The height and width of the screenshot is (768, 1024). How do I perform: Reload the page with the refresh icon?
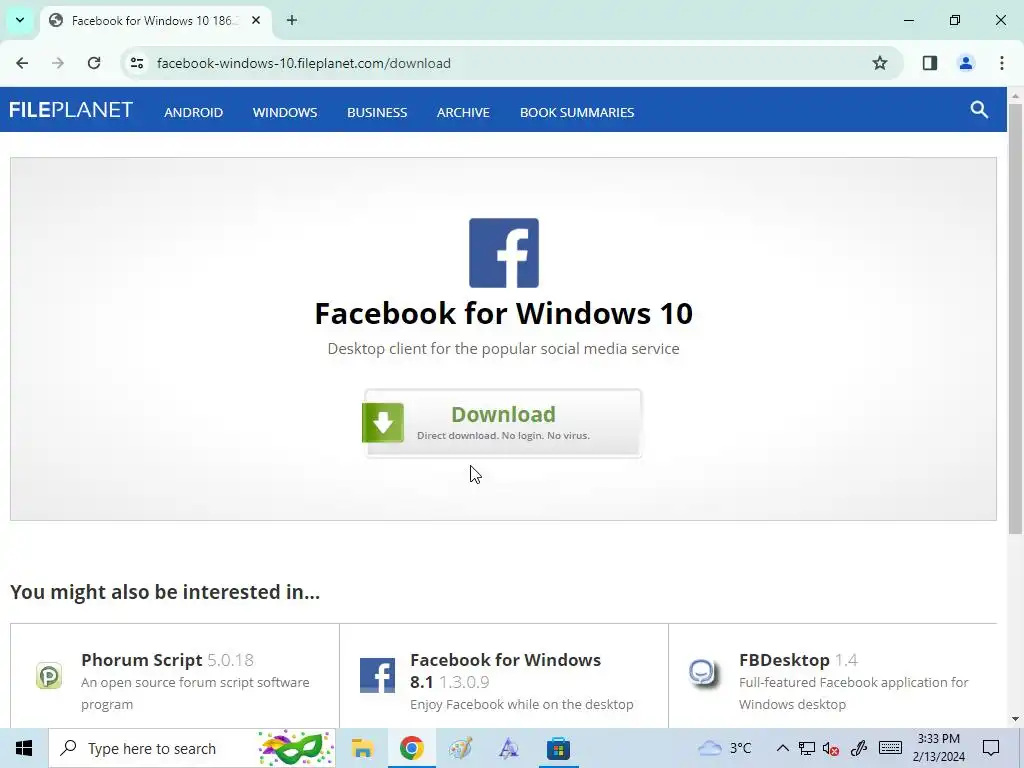(94, 63)
